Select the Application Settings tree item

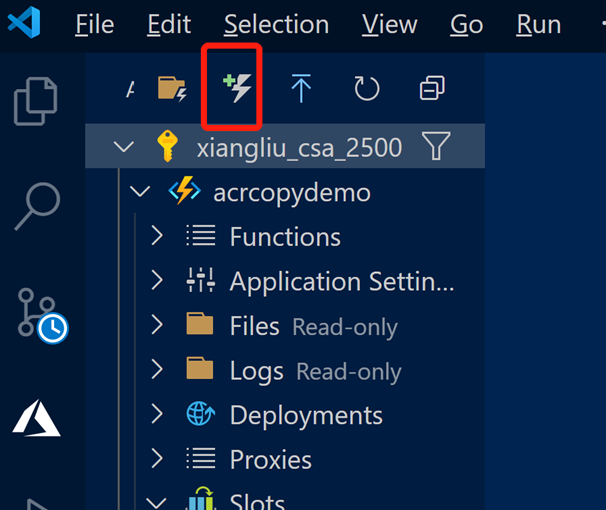point(285,280)
